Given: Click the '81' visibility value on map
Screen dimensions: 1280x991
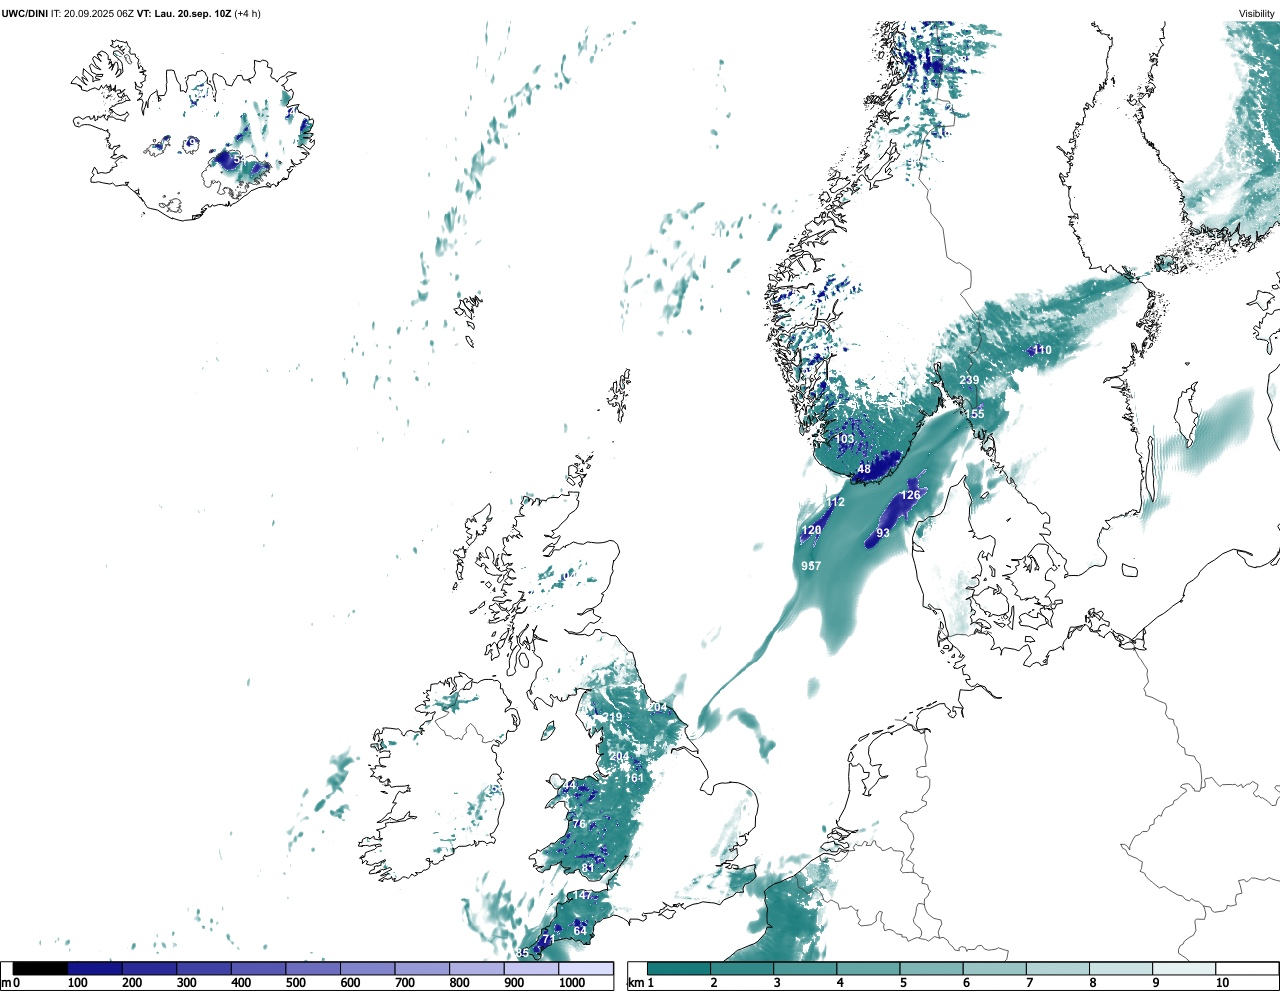Looking at the screenshot, I should 587,868.
